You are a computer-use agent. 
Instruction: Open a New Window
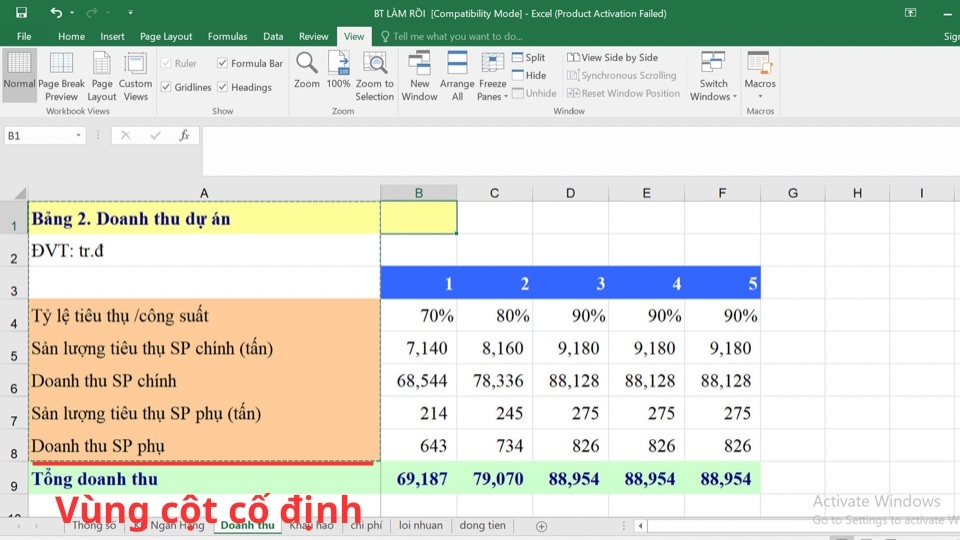click(419, 77)
